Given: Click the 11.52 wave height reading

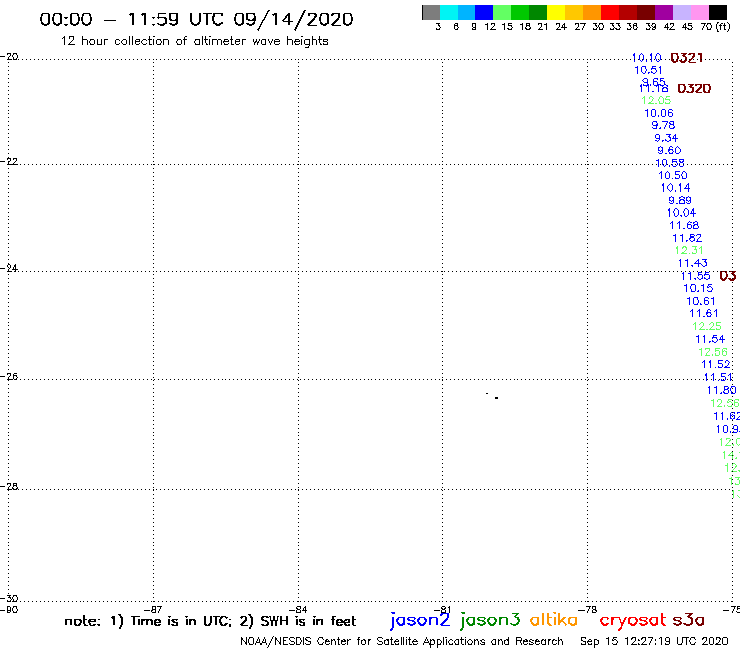Looking at the screenshot, I should 716,364.
